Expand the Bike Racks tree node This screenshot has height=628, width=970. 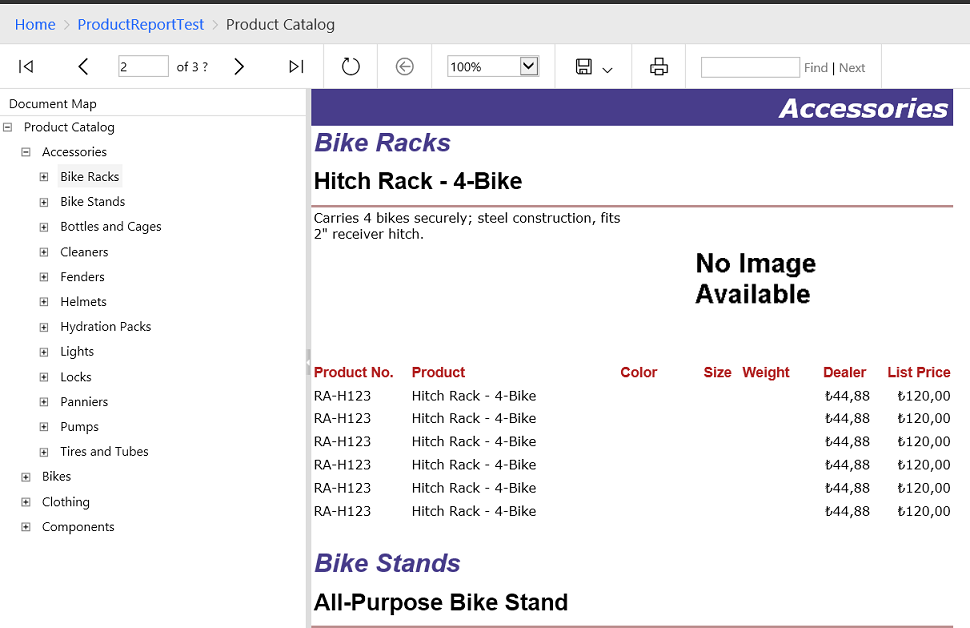click(44, 177)
